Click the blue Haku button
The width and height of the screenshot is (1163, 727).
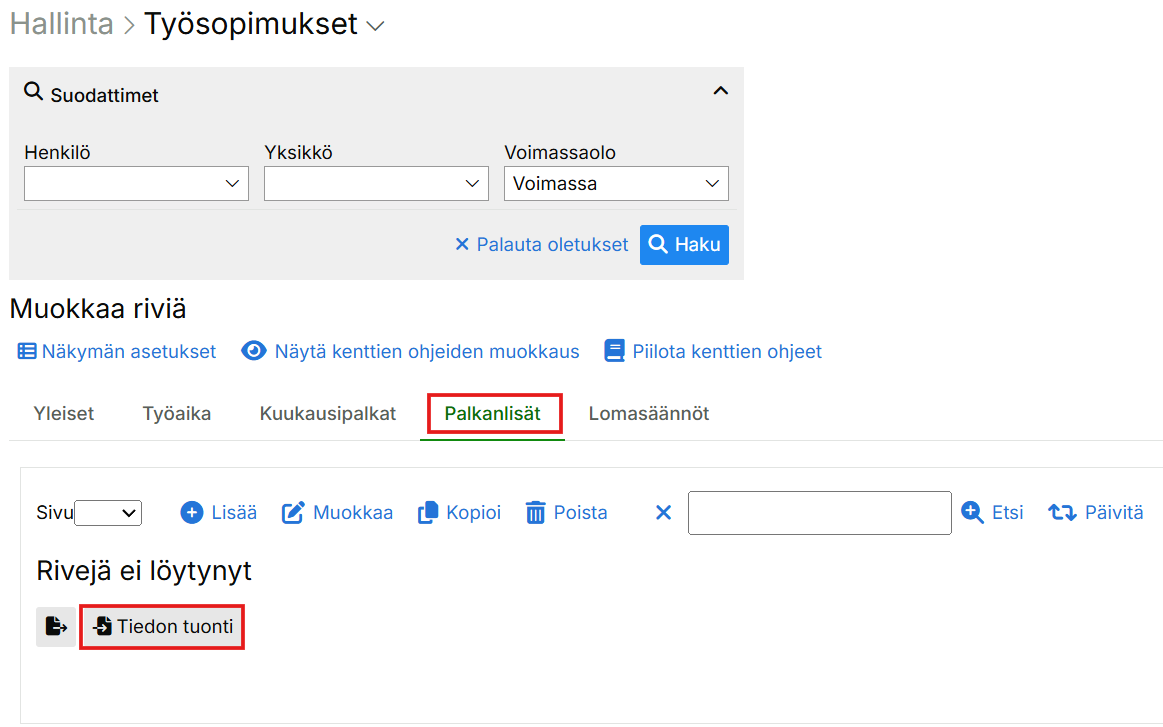684,245
